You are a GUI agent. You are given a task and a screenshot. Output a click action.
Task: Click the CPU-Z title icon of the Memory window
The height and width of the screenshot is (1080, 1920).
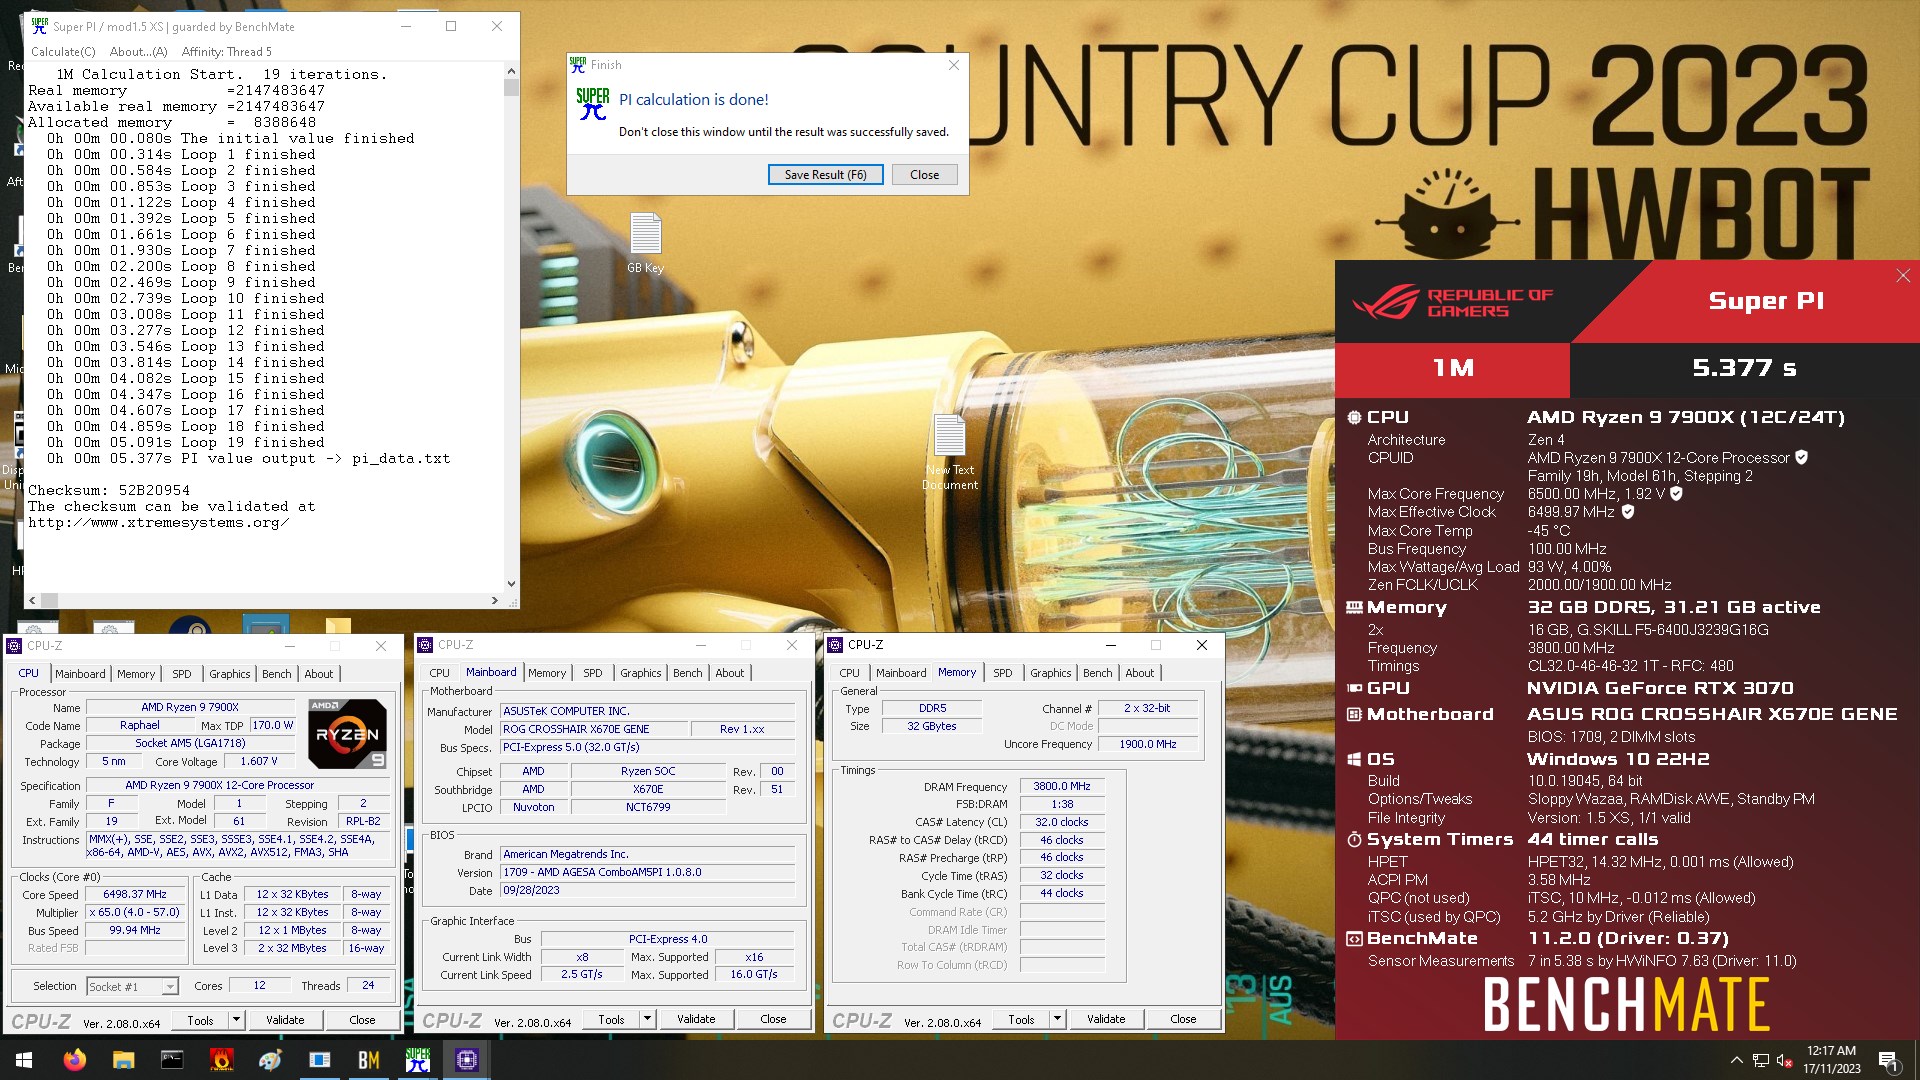click(x=836, y=645)
